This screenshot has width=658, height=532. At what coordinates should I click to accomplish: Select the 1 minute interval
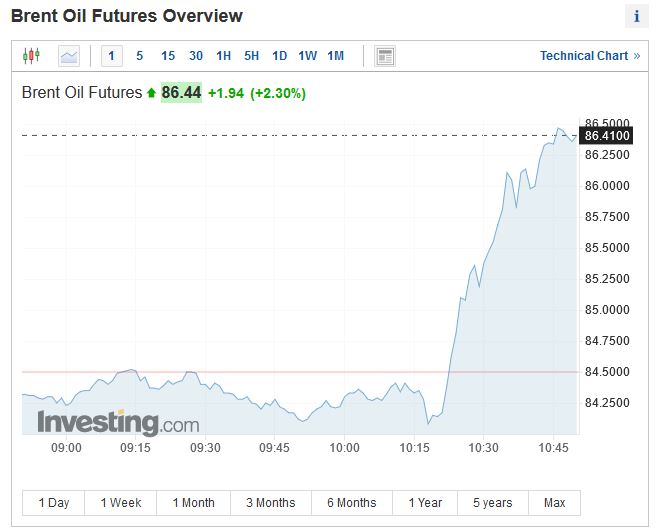[111, 56]
